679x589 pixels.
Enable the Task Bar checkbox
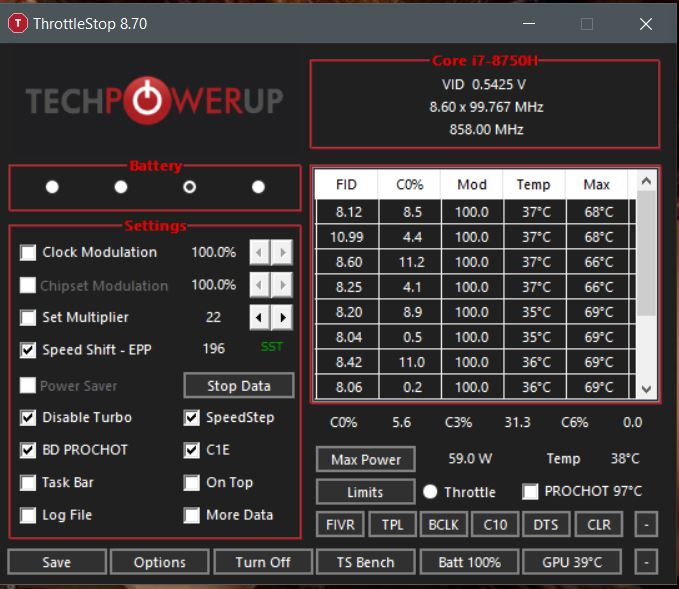pos(28,482)
